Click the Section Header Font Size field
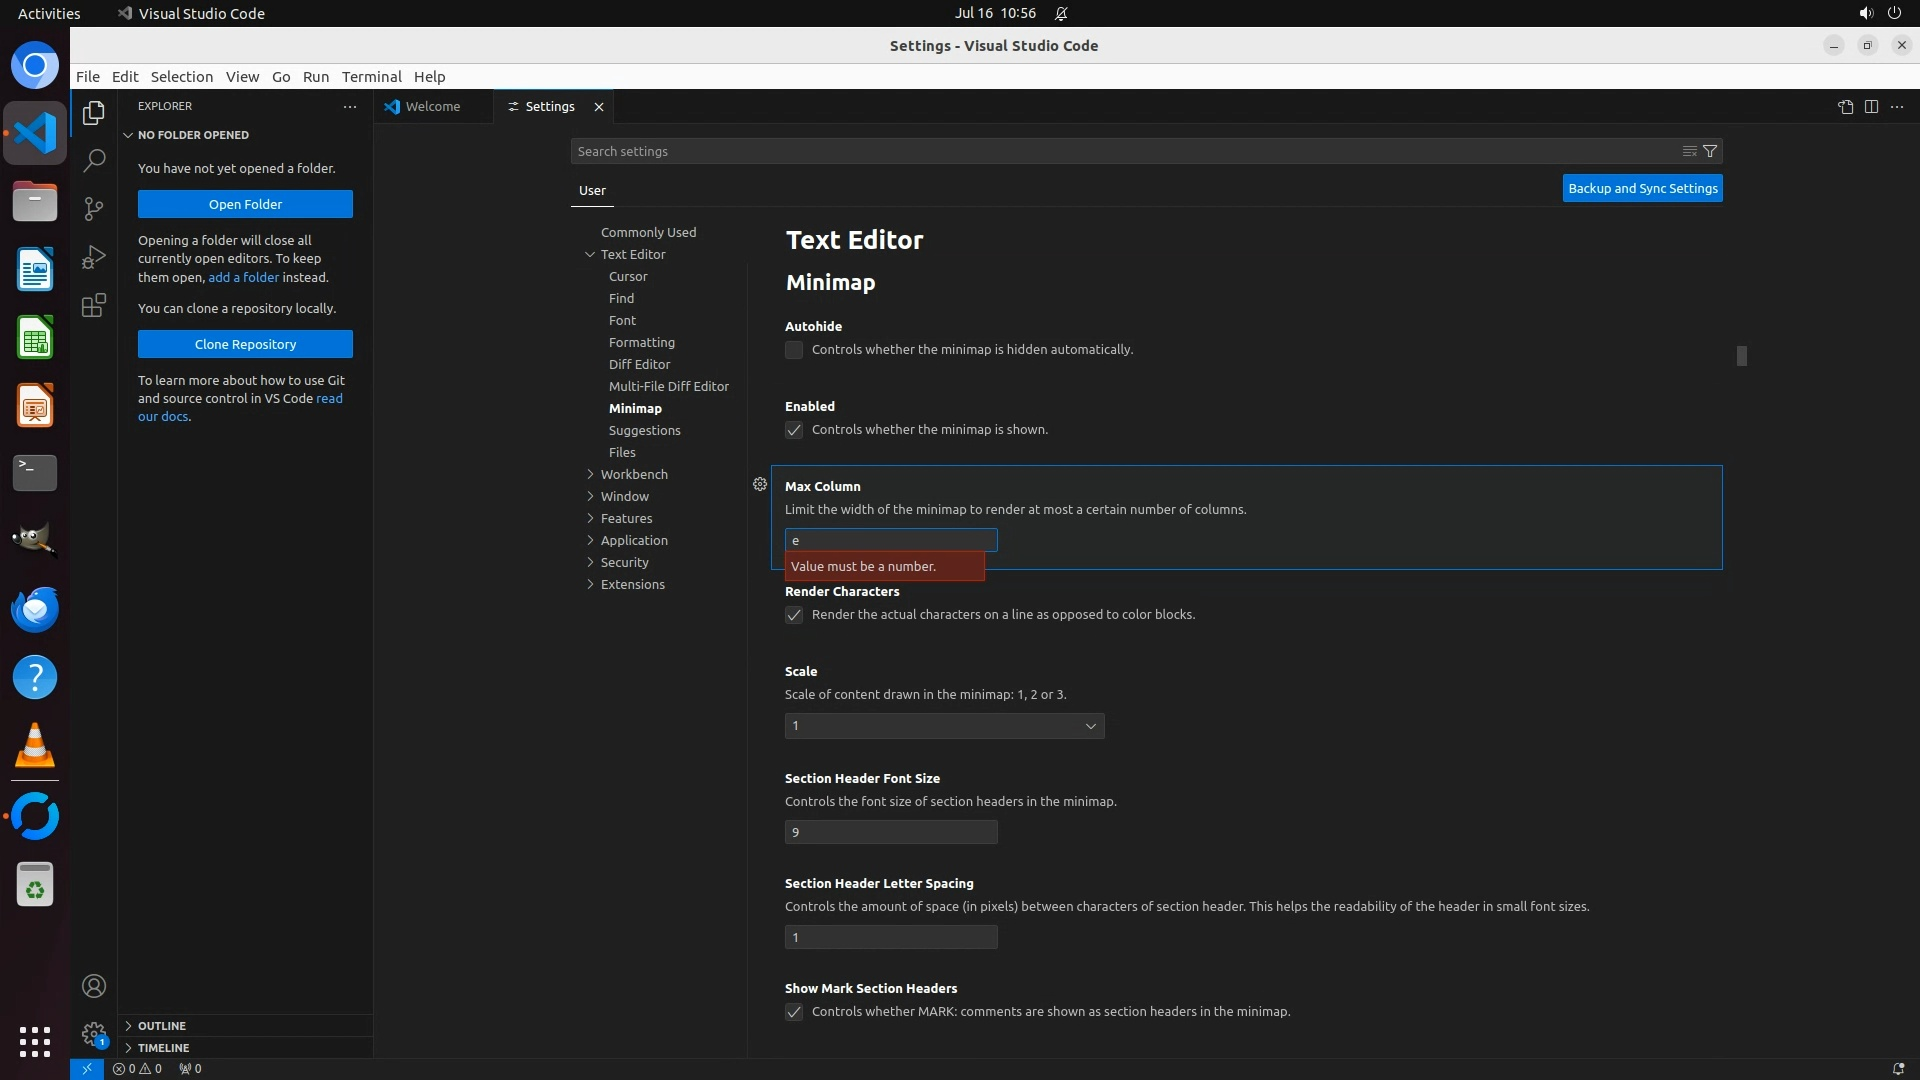The image size is (1920, 1080). (890, 832)
